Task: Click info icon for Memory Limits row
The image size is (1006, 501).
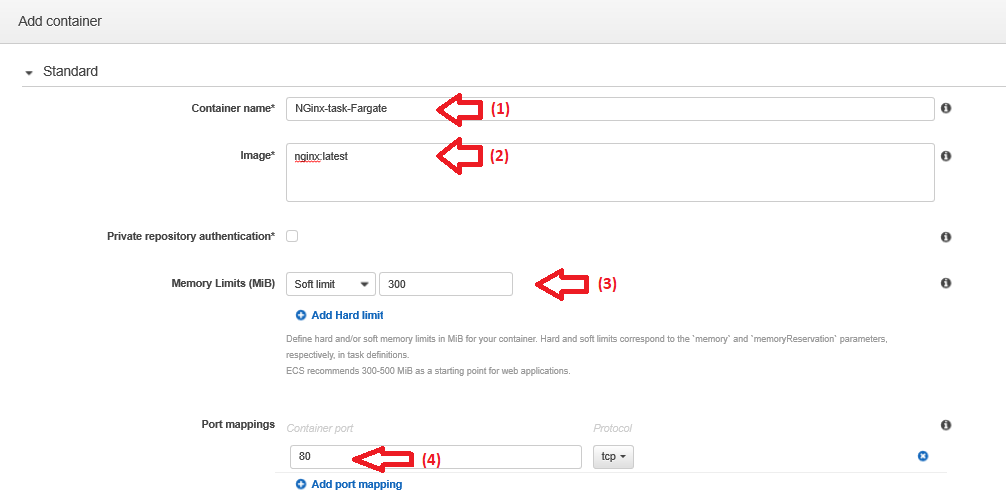Action: tap(945, 284)
